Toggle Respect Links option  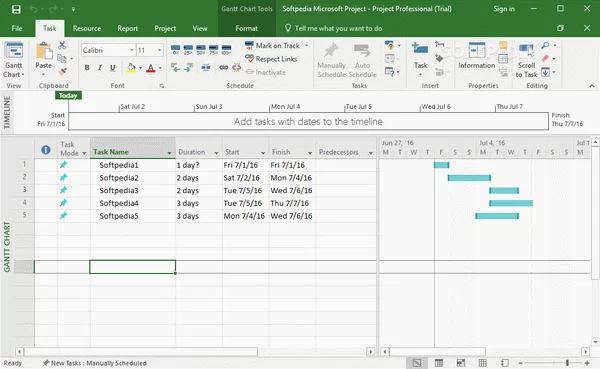click(271, 59)
